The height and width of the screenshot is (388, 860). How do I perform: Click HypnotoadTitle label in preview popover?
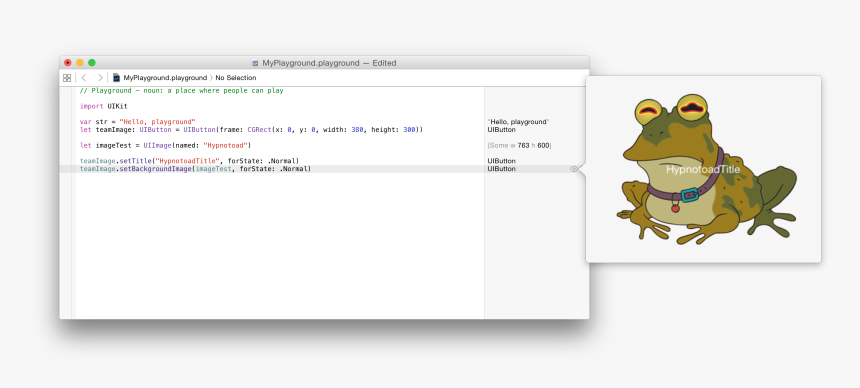pyautogui.click(x=703, y=170)
